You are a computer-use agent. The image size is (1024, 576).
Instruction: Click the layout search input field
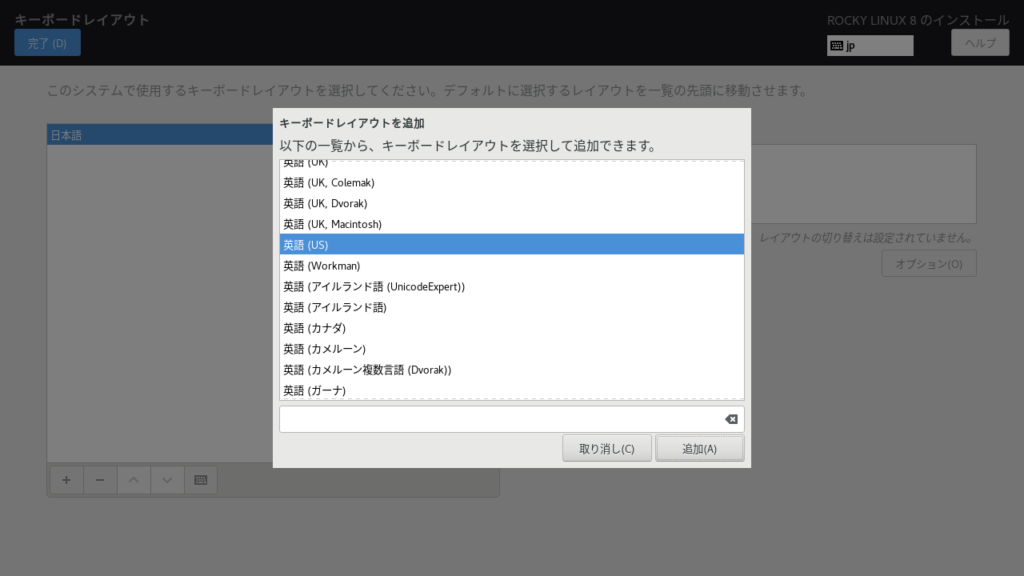(x=498, y=419)
